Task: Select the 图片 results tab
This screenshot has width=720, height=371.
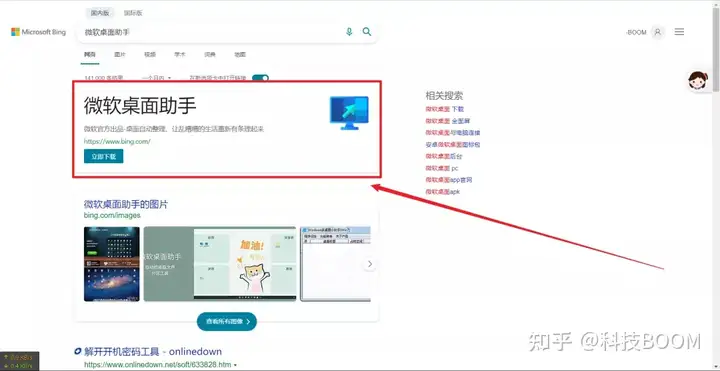Action: [120, 55]
